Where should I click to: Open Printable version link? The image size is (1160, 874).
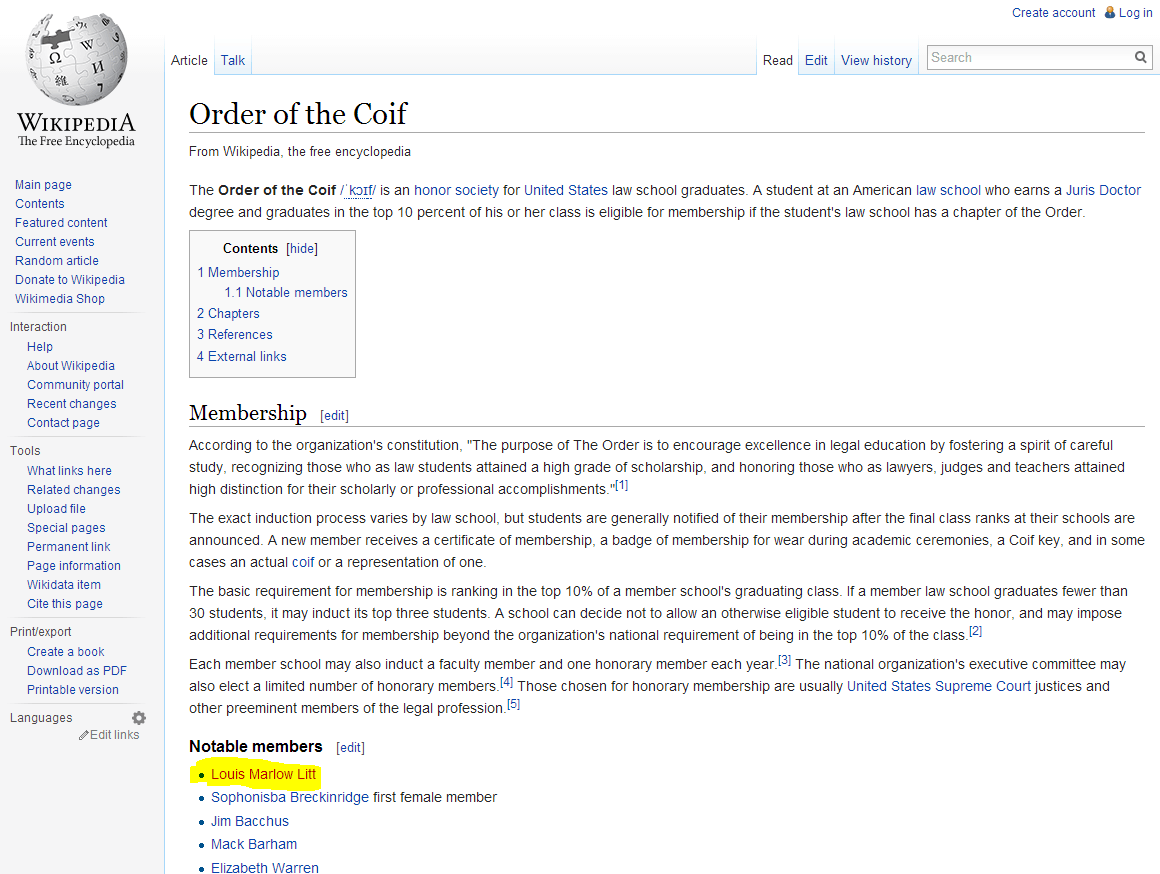coord(72,690)
